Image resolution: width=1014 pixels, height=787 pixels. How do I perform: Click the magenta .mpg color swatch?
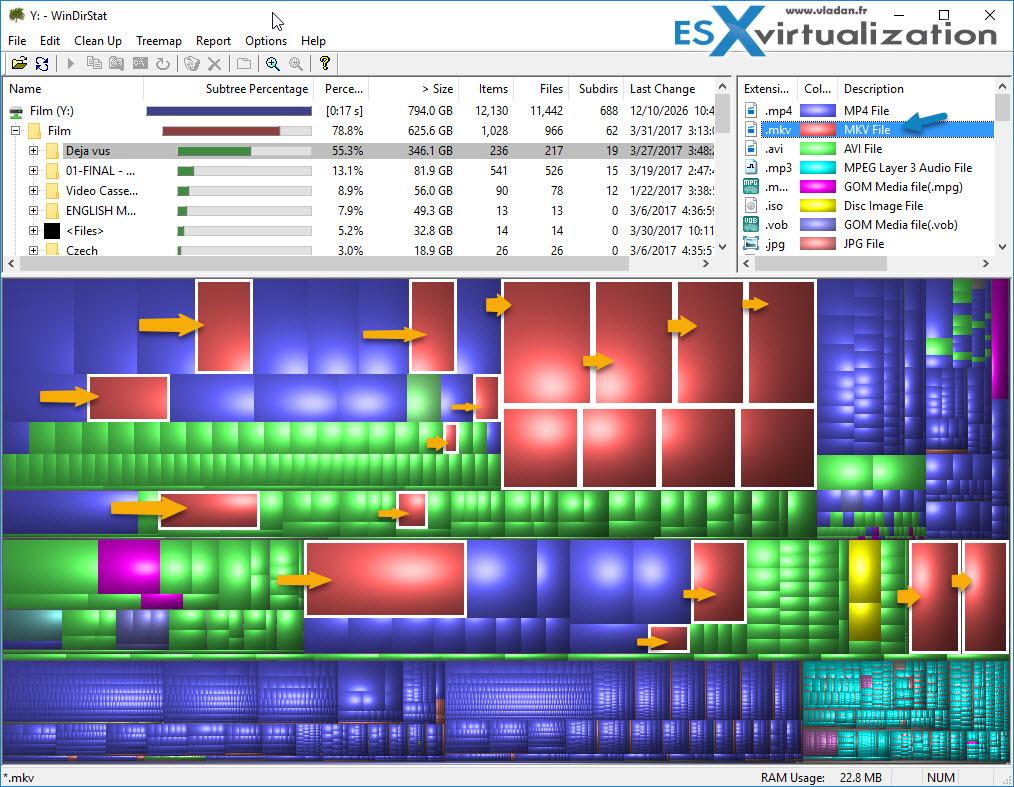pos(818,186)
